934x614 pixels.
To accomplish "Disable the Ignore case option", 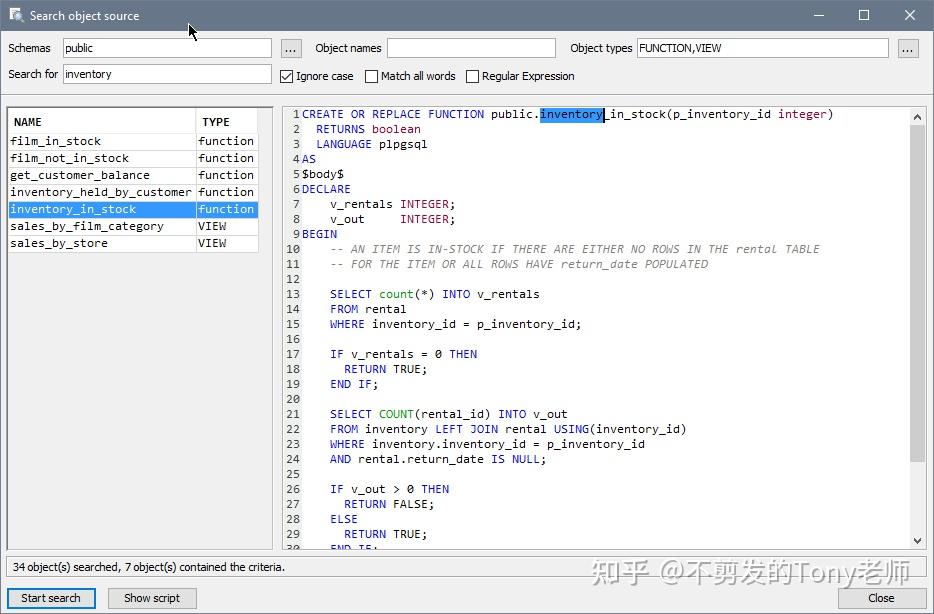I will [287, 76].
